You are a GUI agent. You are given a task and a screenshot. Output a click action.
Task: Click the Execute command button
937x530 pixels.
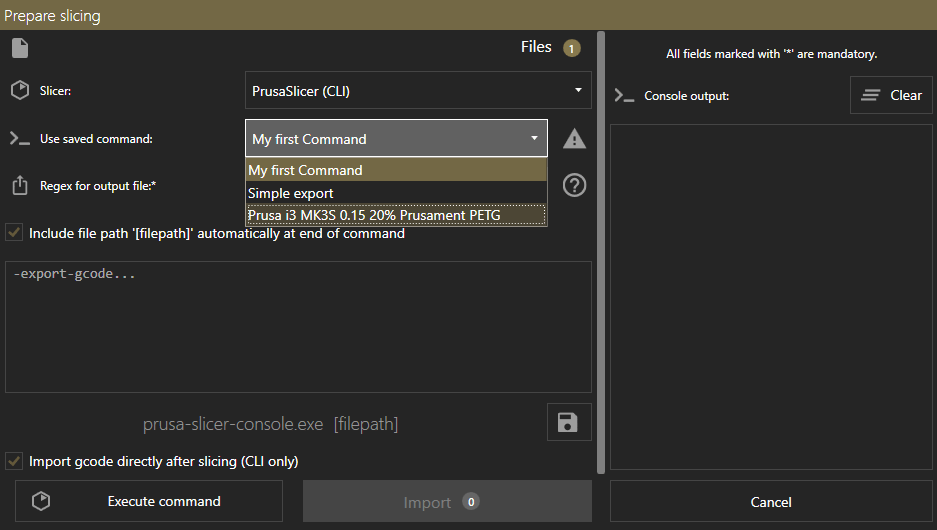[x=149, y=501]
